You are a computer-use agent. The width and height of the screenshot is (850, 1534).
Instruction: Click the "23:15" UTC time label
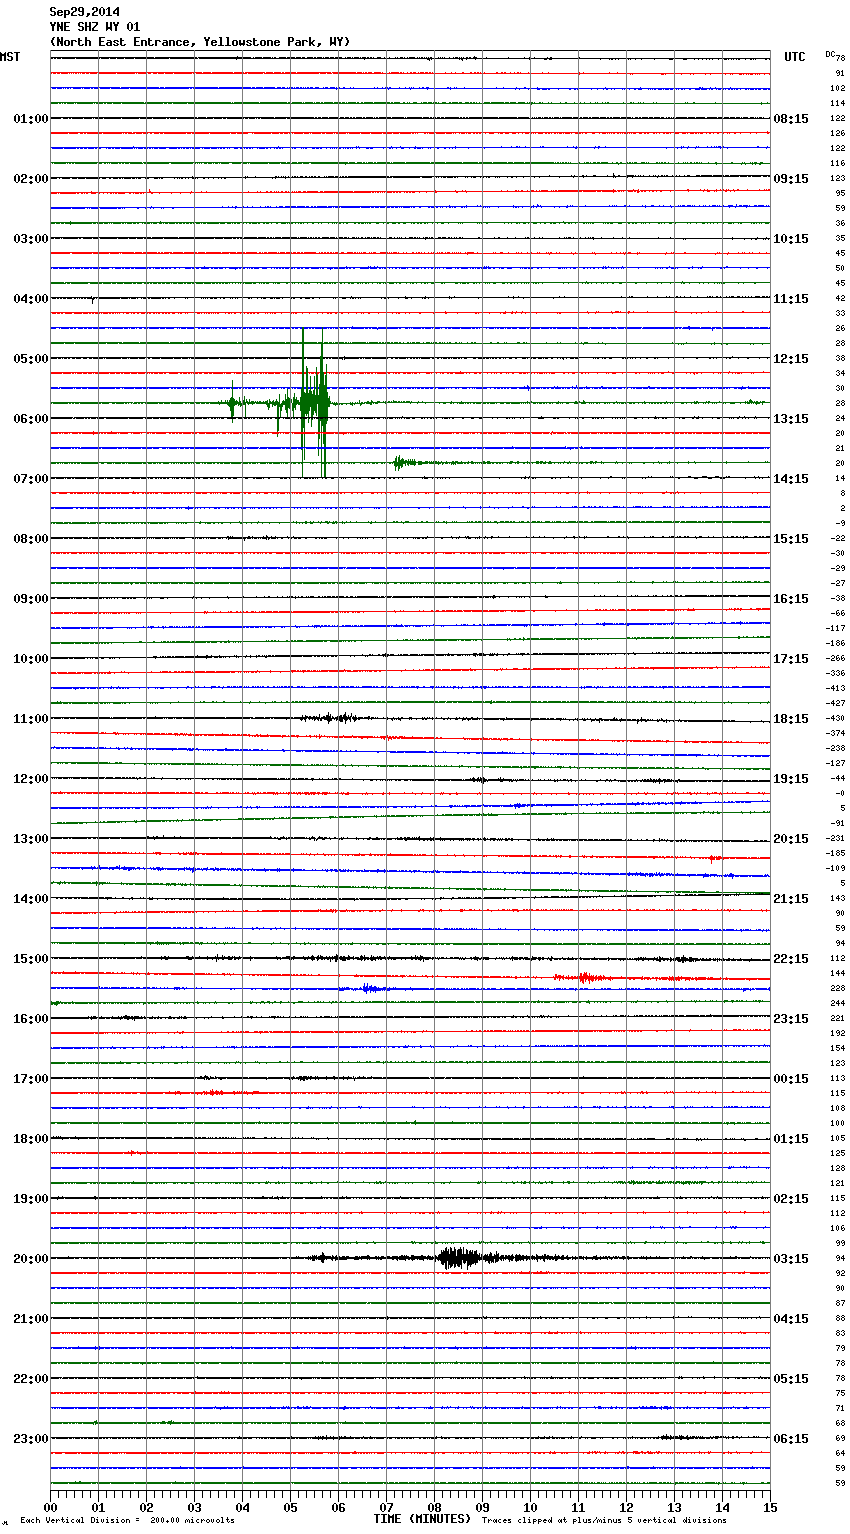(791, 1019)
